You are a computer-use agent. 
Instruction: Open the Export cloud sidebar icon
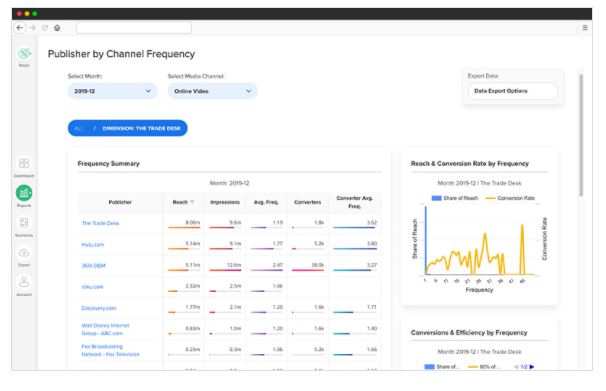click(24, 253)
